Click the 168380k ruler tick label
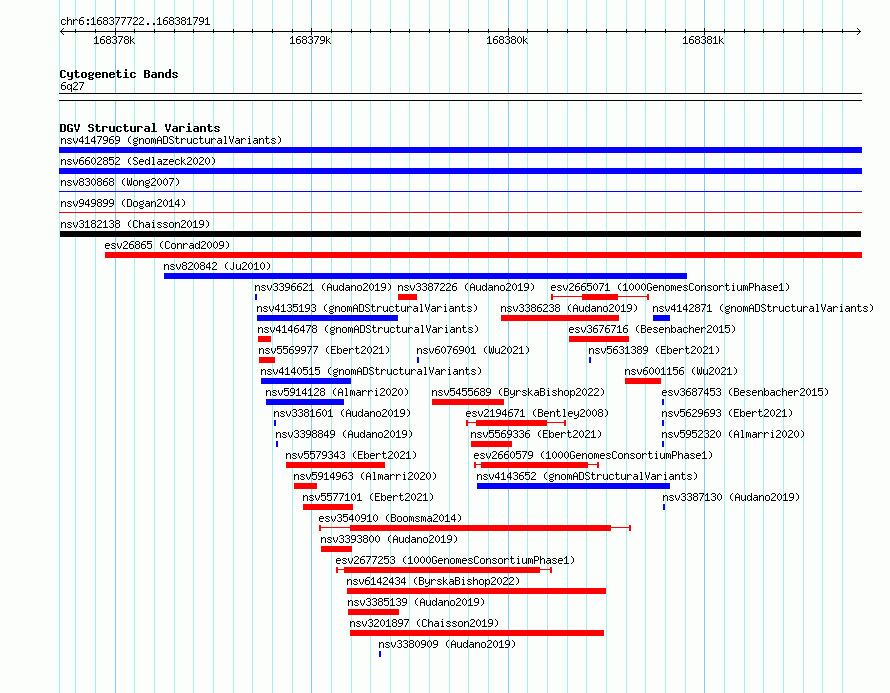The width and height of the screenshot is (890, 693). pos(507,40)
